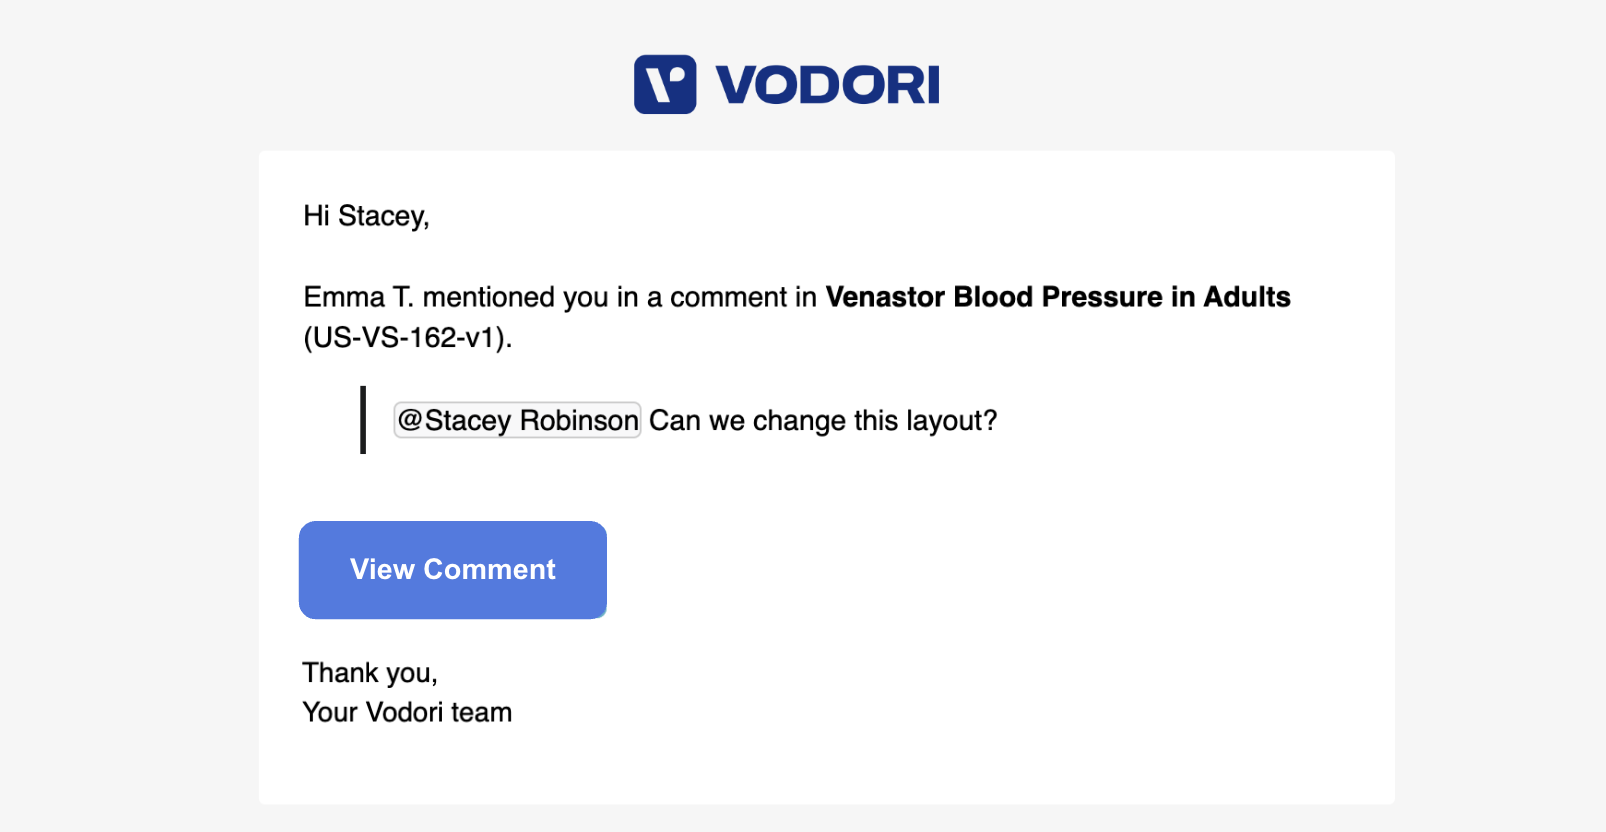1606x832 pixels.
Task: Click the VODORI wordmark text
Action: (828, 85)
